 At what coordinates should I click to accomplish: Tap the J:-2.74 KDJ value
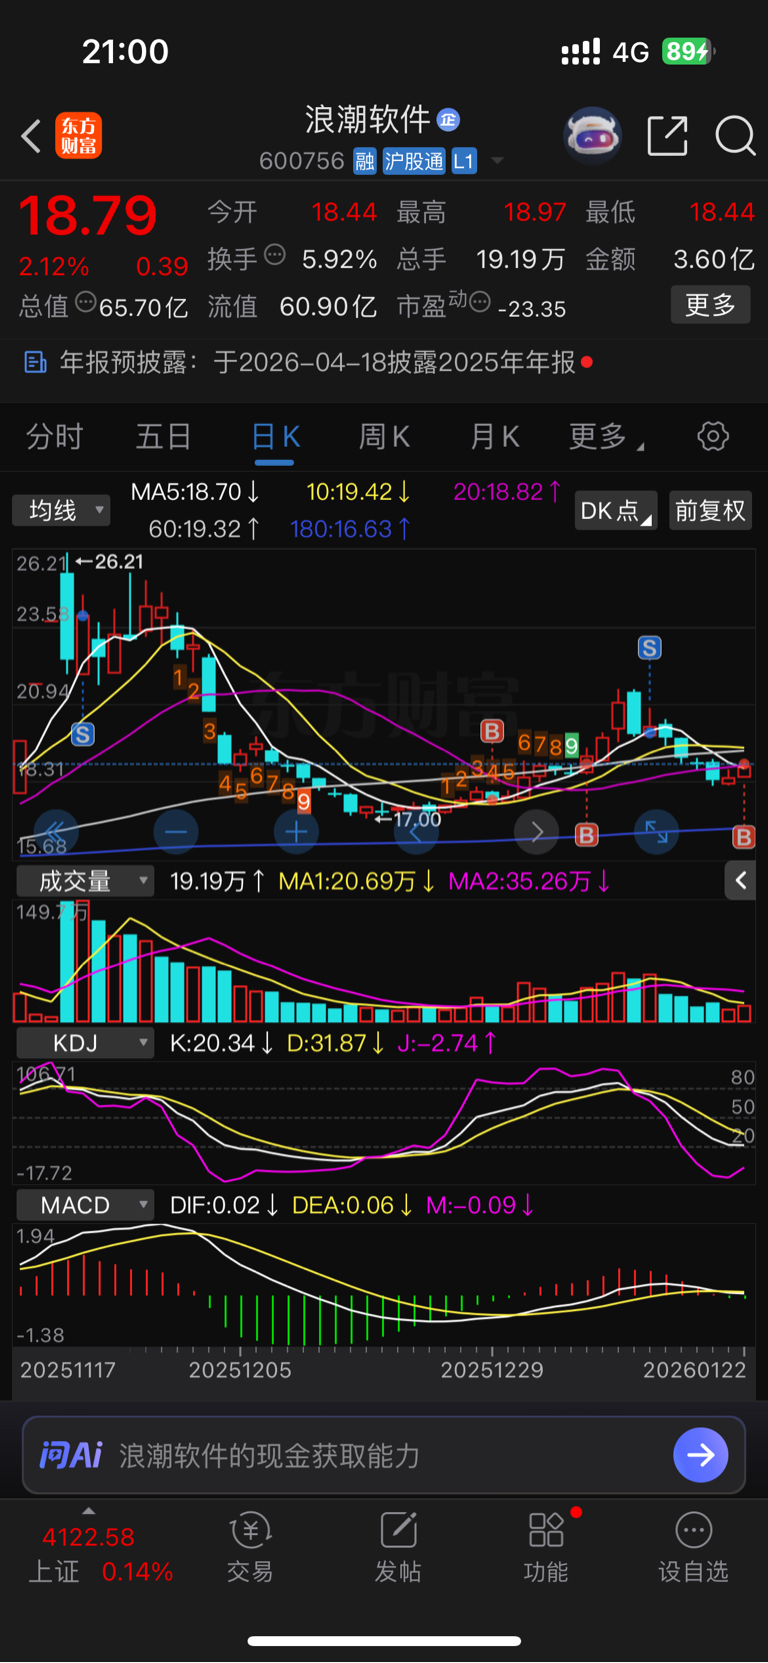[447, 1043]
